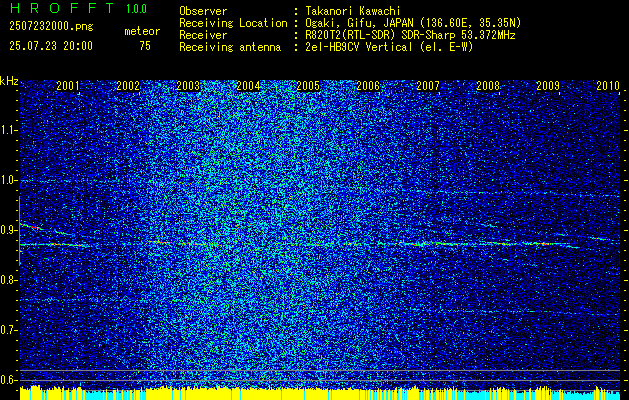Image resolution: width=629 pixels, height=400 pixels.
Task: Click the 0.7 kHz axis label
Action: click(x=8, y=330)
